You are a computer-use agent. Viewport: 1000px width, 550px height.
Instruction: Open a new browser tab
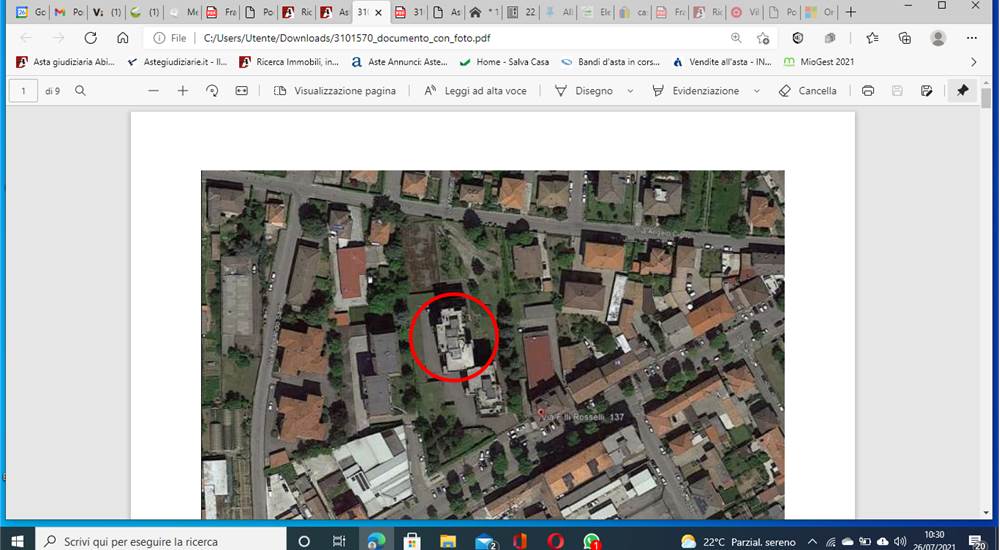pos(850,12)
